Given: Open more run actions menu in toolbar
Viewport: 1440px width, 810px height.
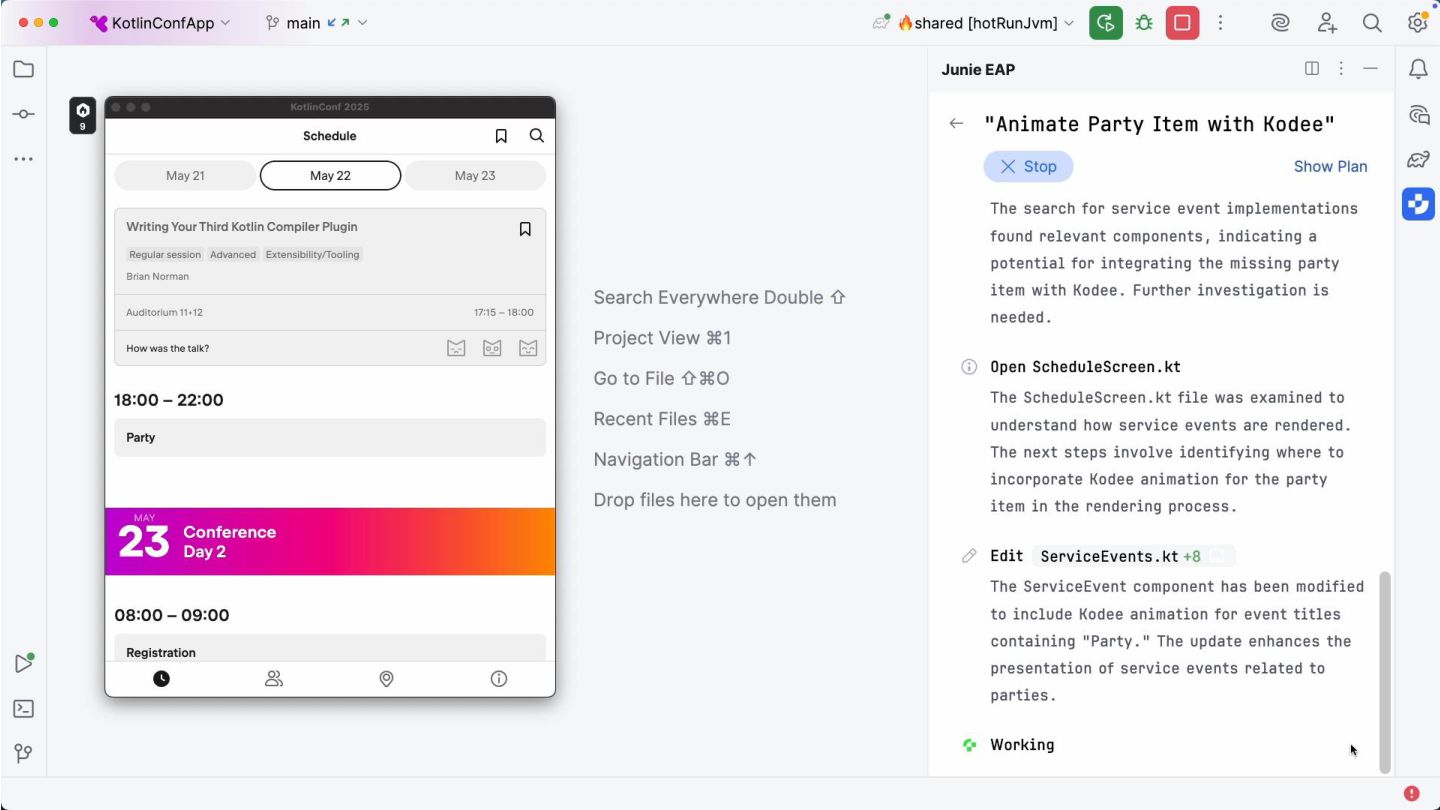Looking at the screenshot, I should click(x=1220, y=23).
